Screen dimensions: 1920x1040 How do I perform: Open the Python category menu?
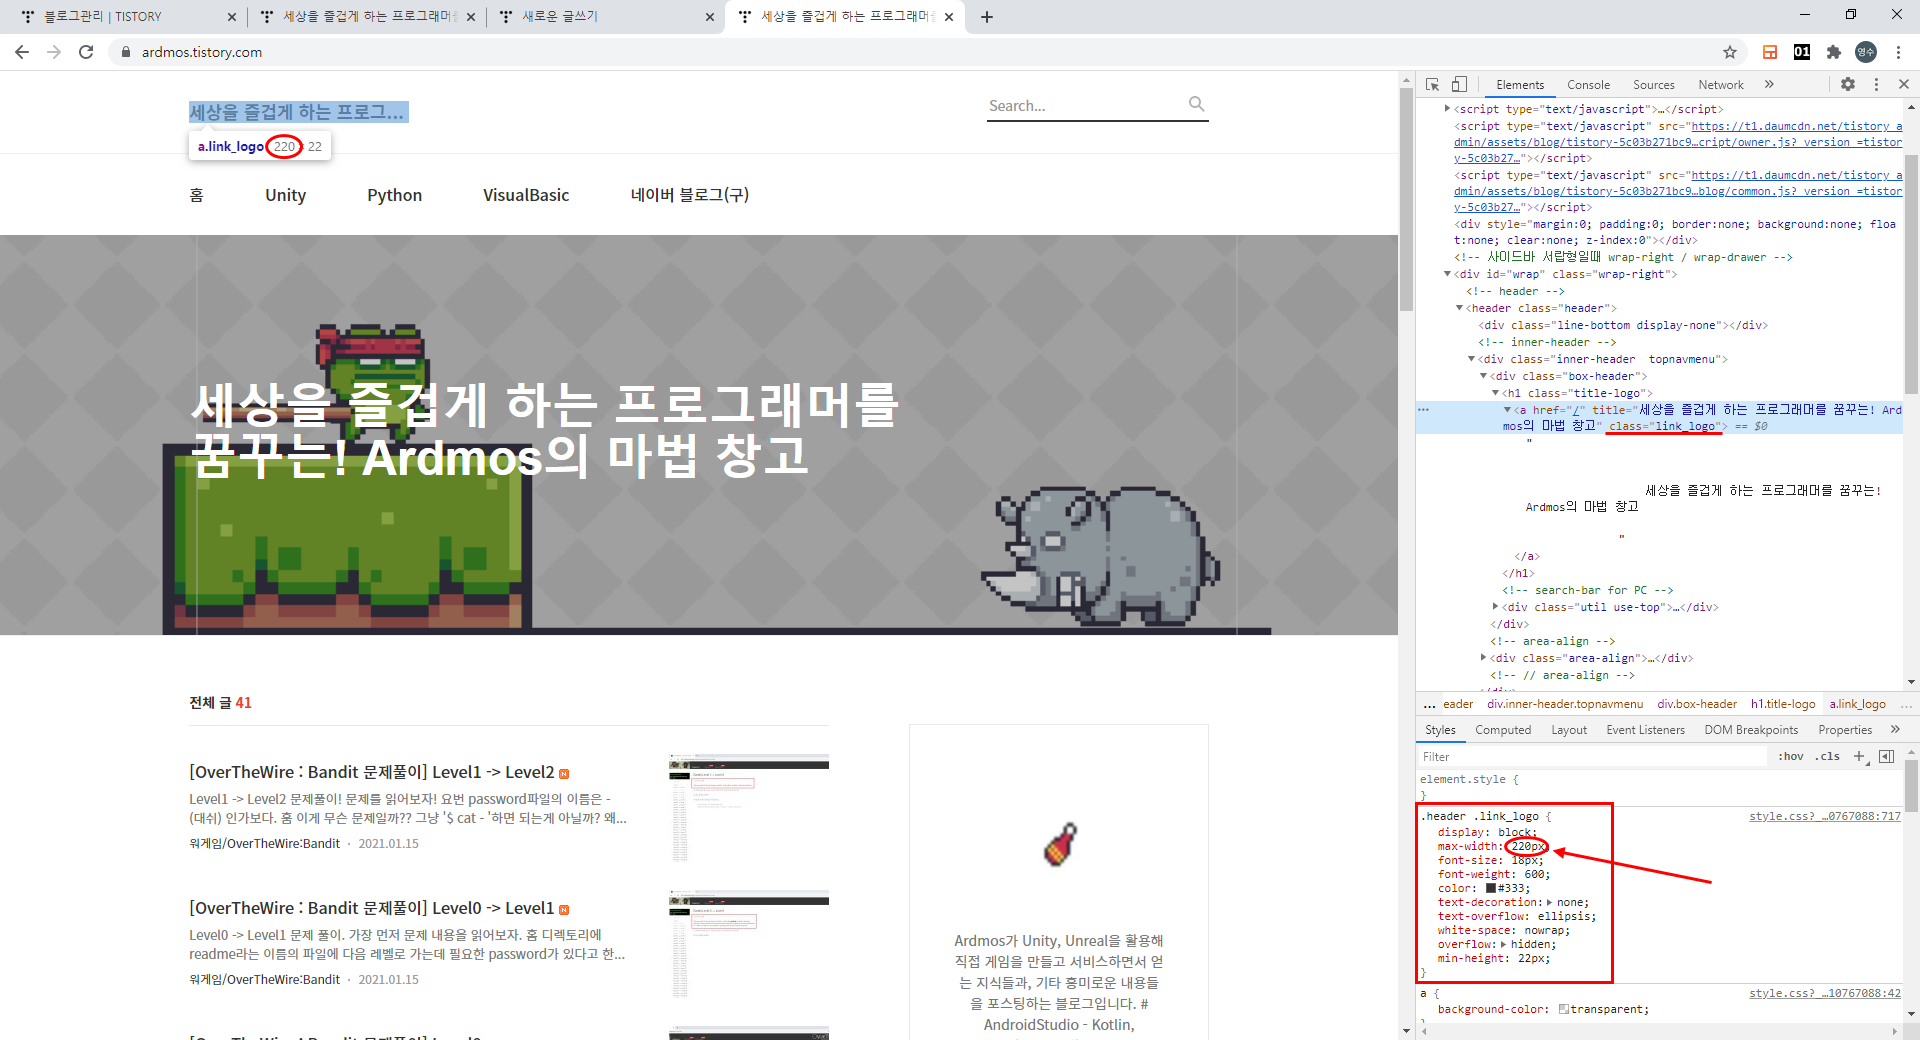[394, 195]
